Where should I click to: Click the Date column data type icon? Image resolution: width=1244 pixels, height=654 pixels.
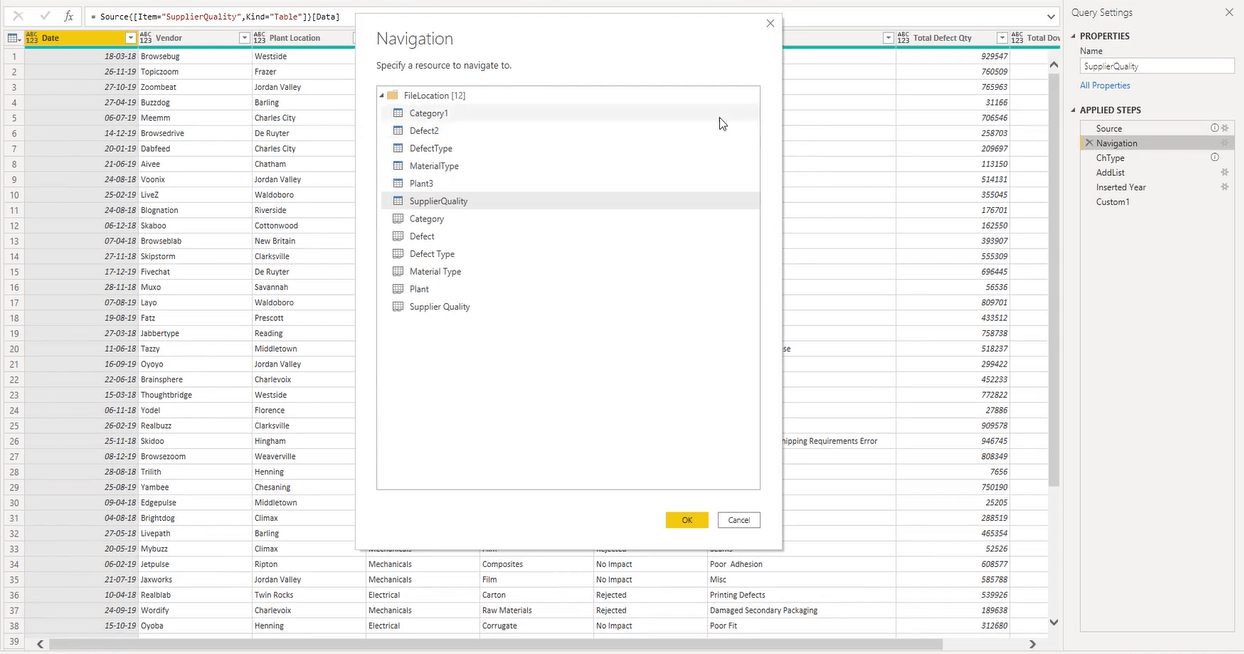[x=32, y=38]
